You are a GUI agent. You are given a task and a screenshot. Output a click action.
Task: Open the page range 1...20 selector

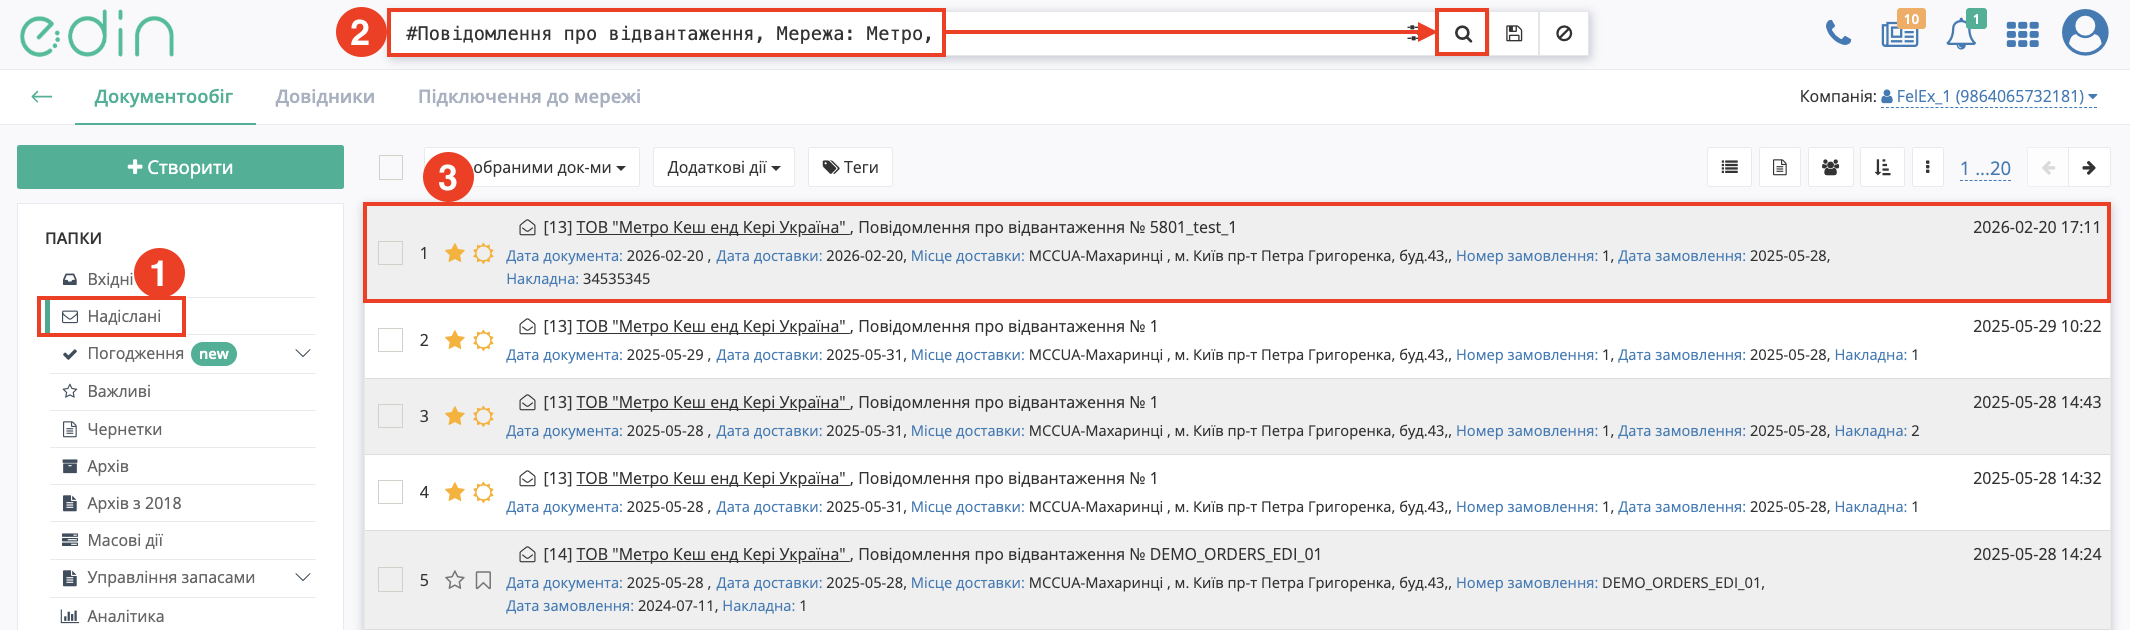point(1985,168)
